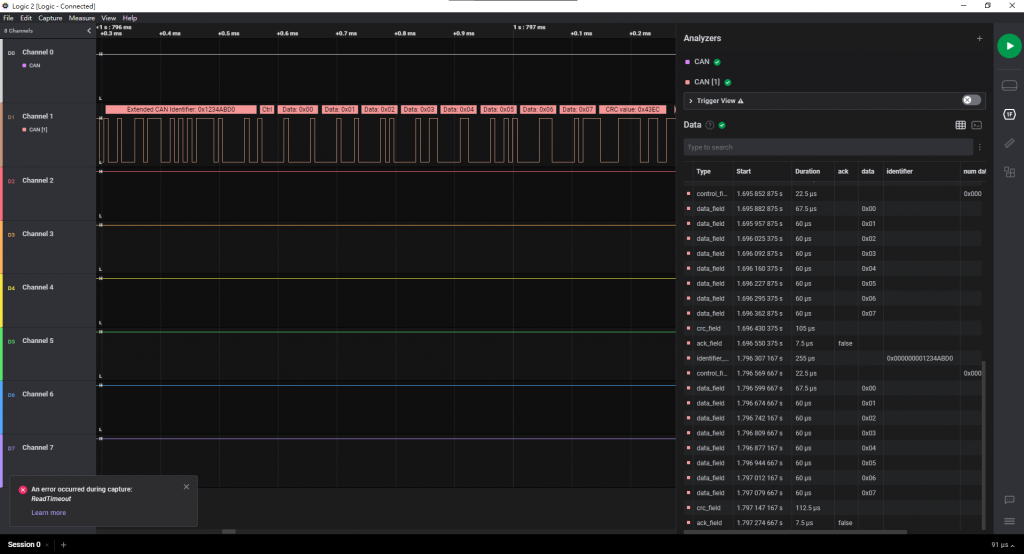Open the Measurements ruler icon in sidebar
The image size is (1024, 554).
(1009, 143)
